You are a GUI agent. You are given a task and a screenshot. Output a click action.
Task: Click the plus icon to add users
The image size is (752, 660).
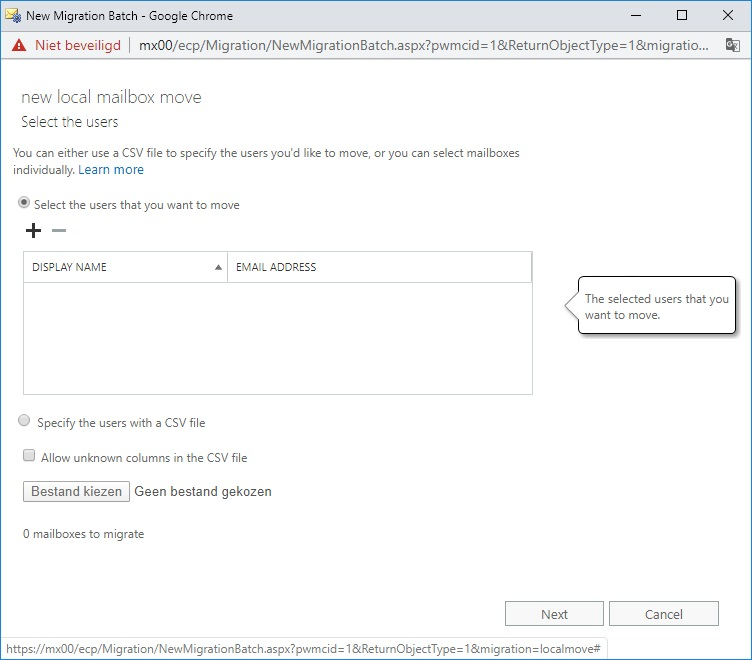point(33,231)
